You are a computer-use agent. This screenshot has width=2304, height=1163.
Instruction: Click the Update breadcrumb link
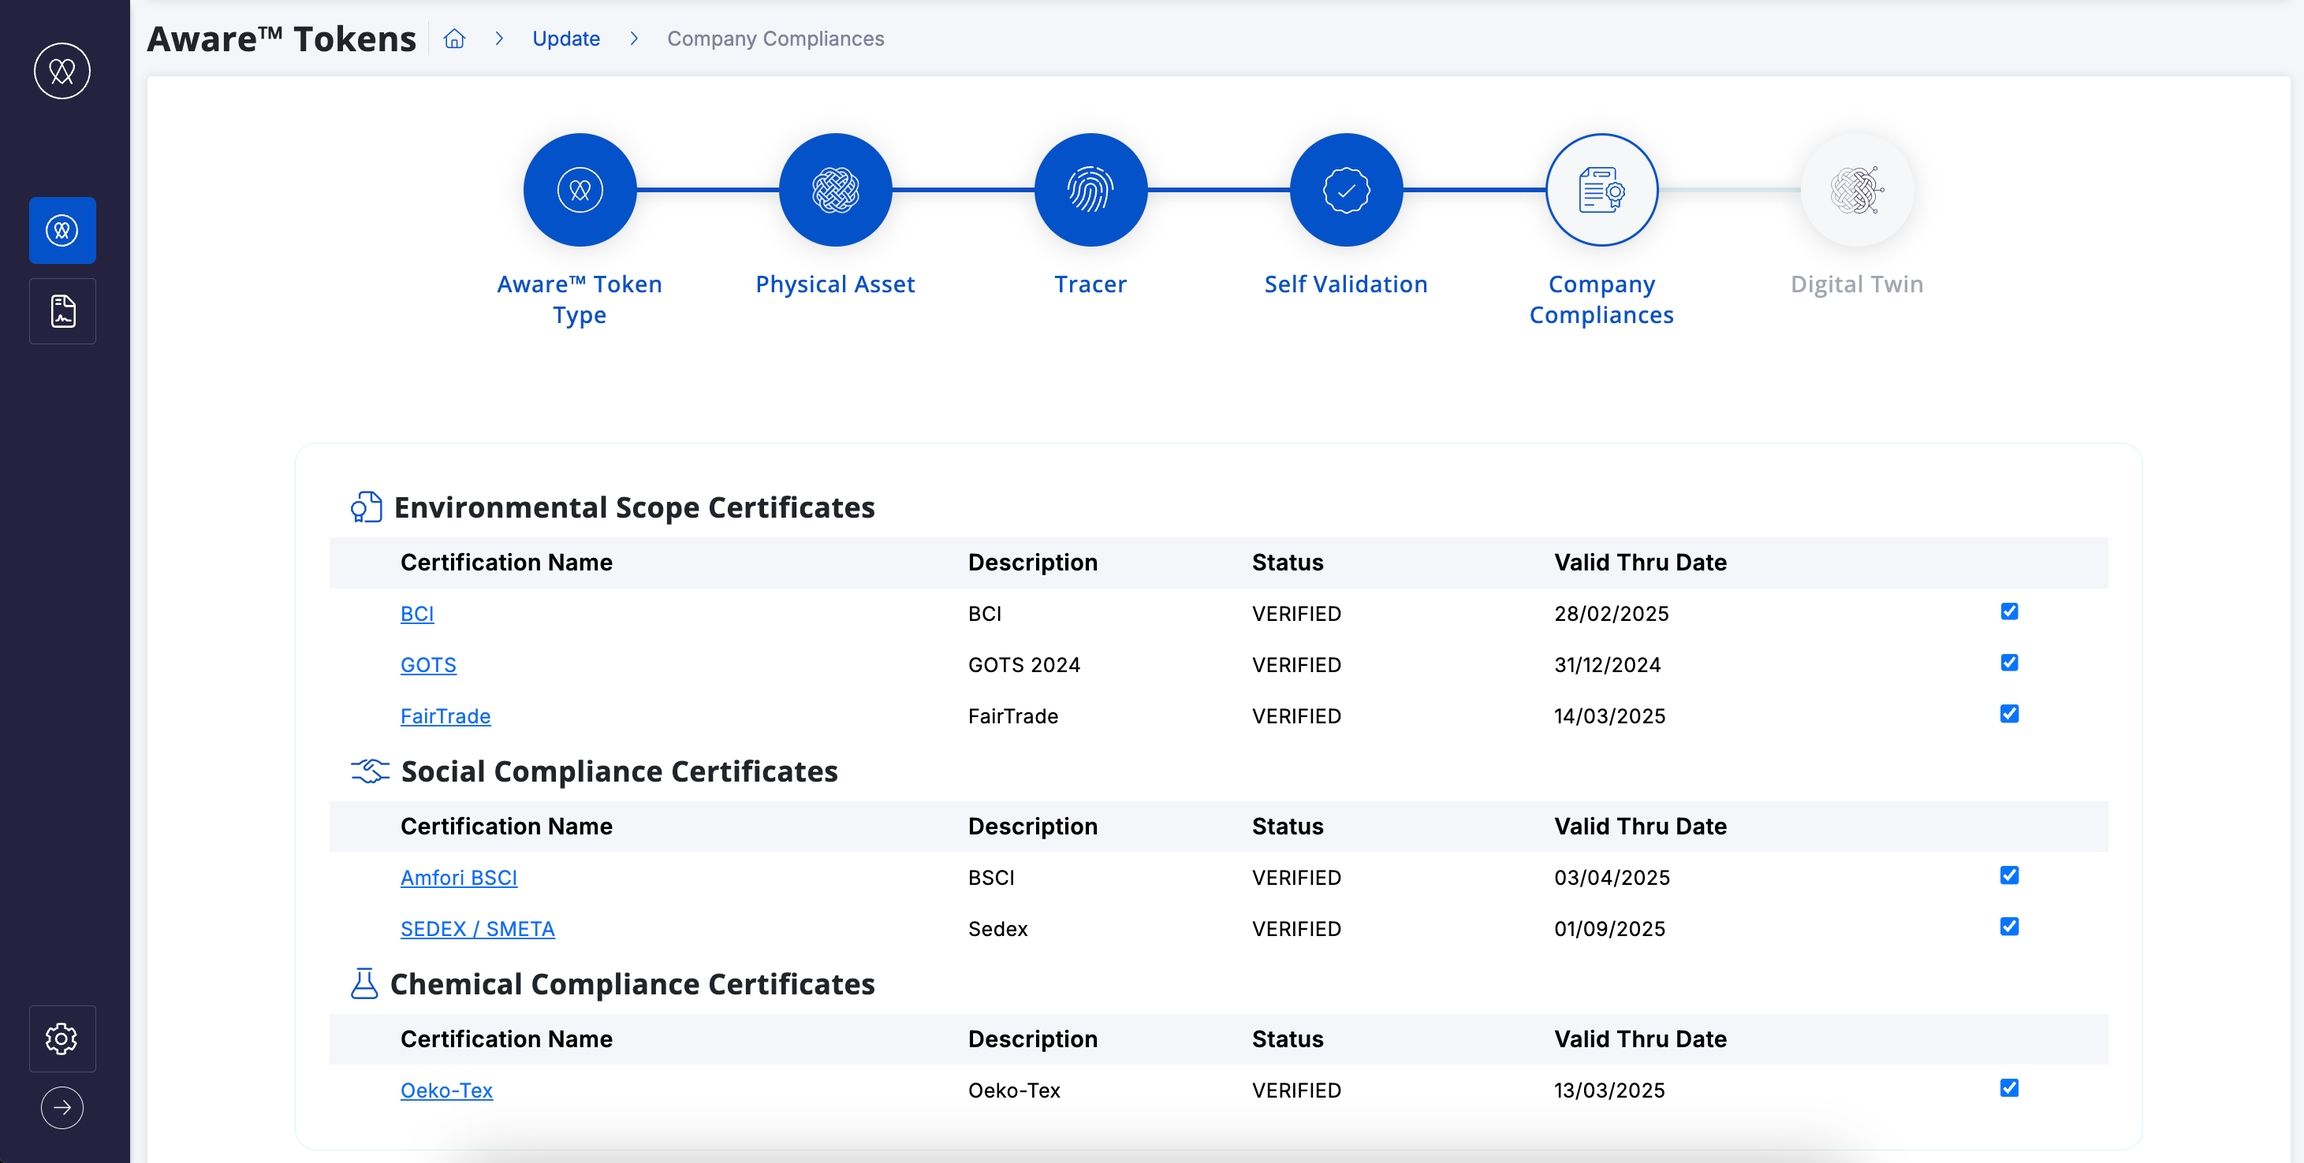pyautogui.click(x=566, y=39)
